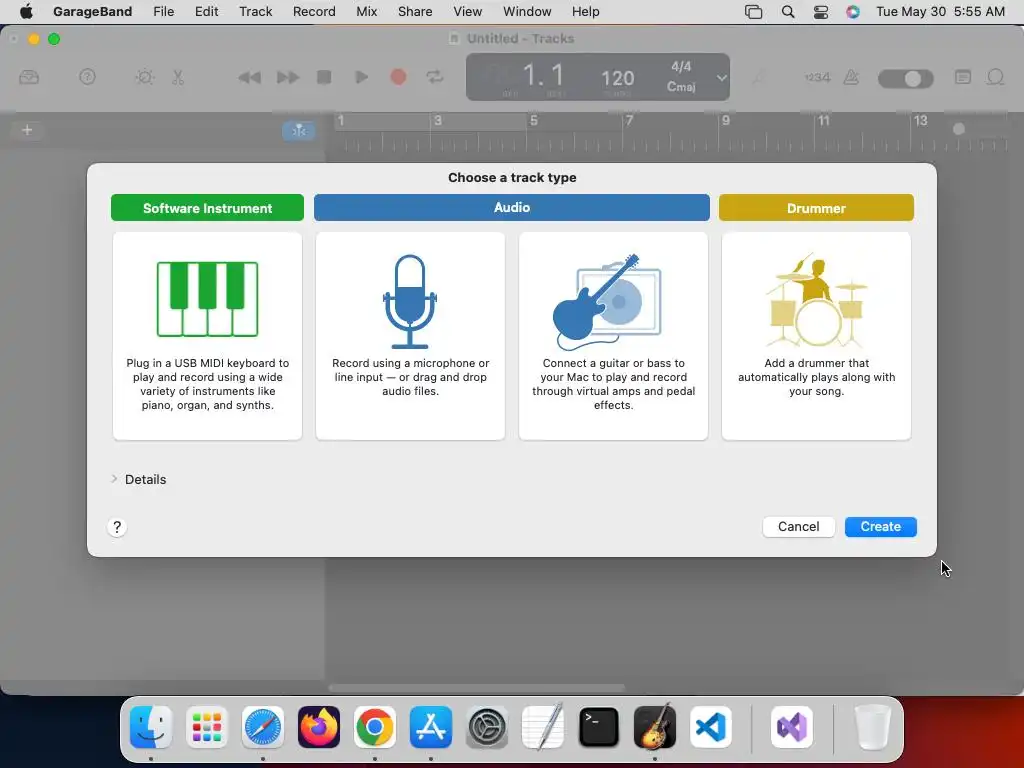Click the 1.1 playhead position display

pyautogui.click(x=543, y=75)
